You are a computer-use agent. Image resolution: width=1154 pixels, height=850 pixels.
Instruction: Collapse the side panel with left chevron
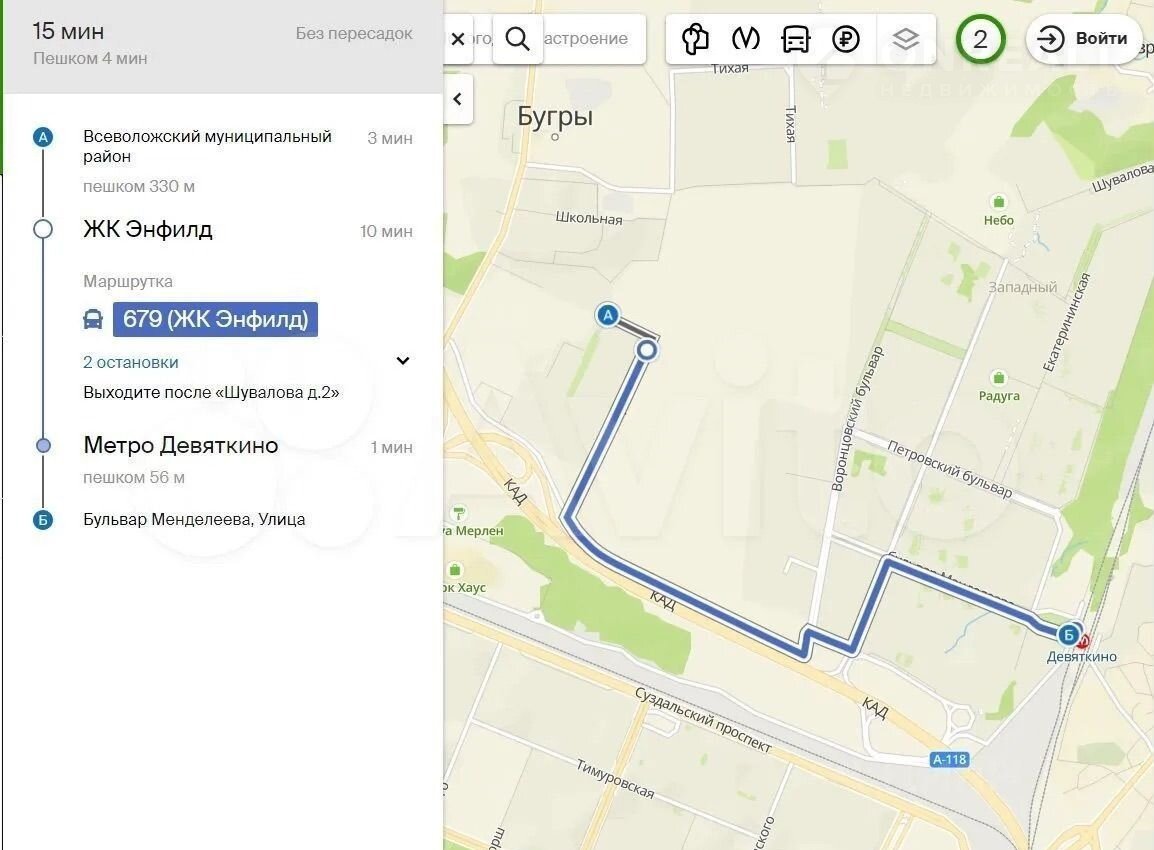pos(458,99)
